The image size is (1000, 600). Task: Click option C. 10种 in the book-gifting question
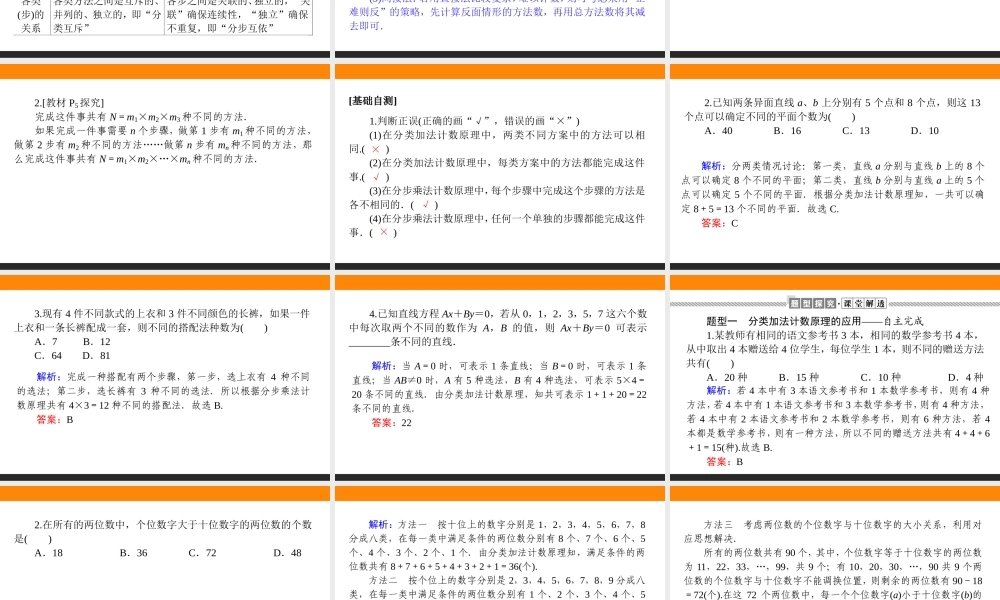pos(881,377)
